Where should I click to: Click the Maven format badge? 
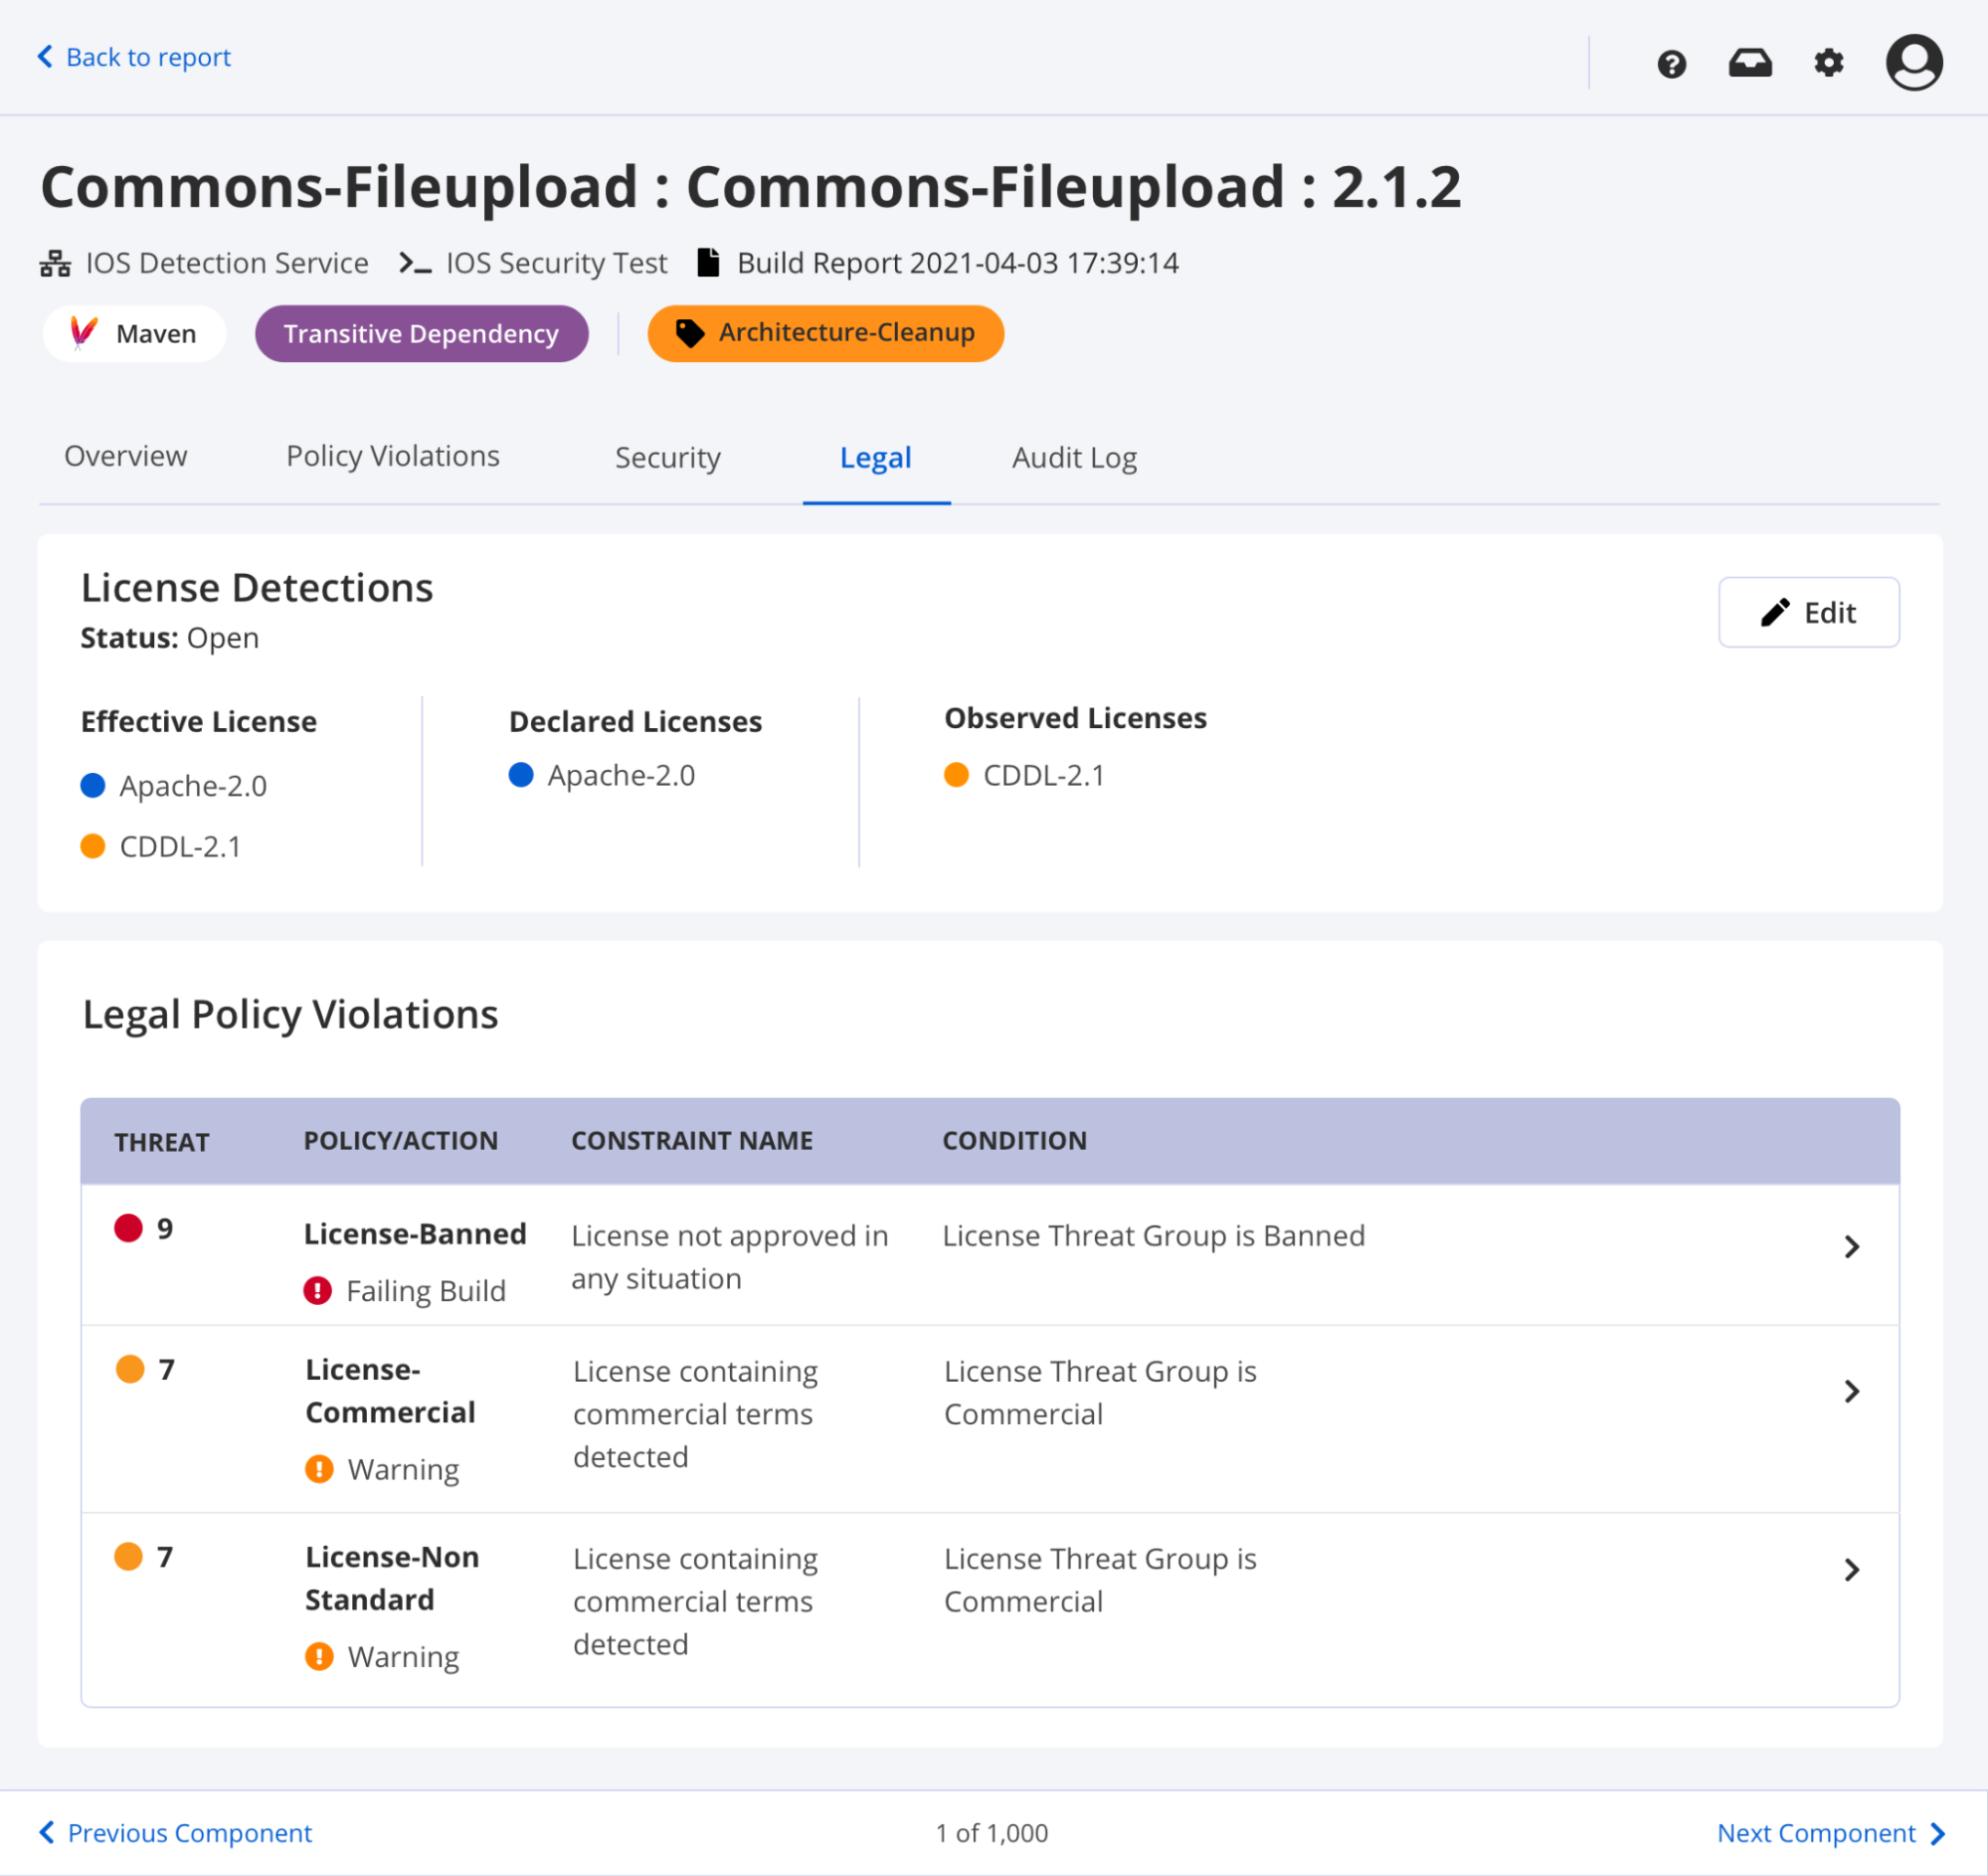134,334
